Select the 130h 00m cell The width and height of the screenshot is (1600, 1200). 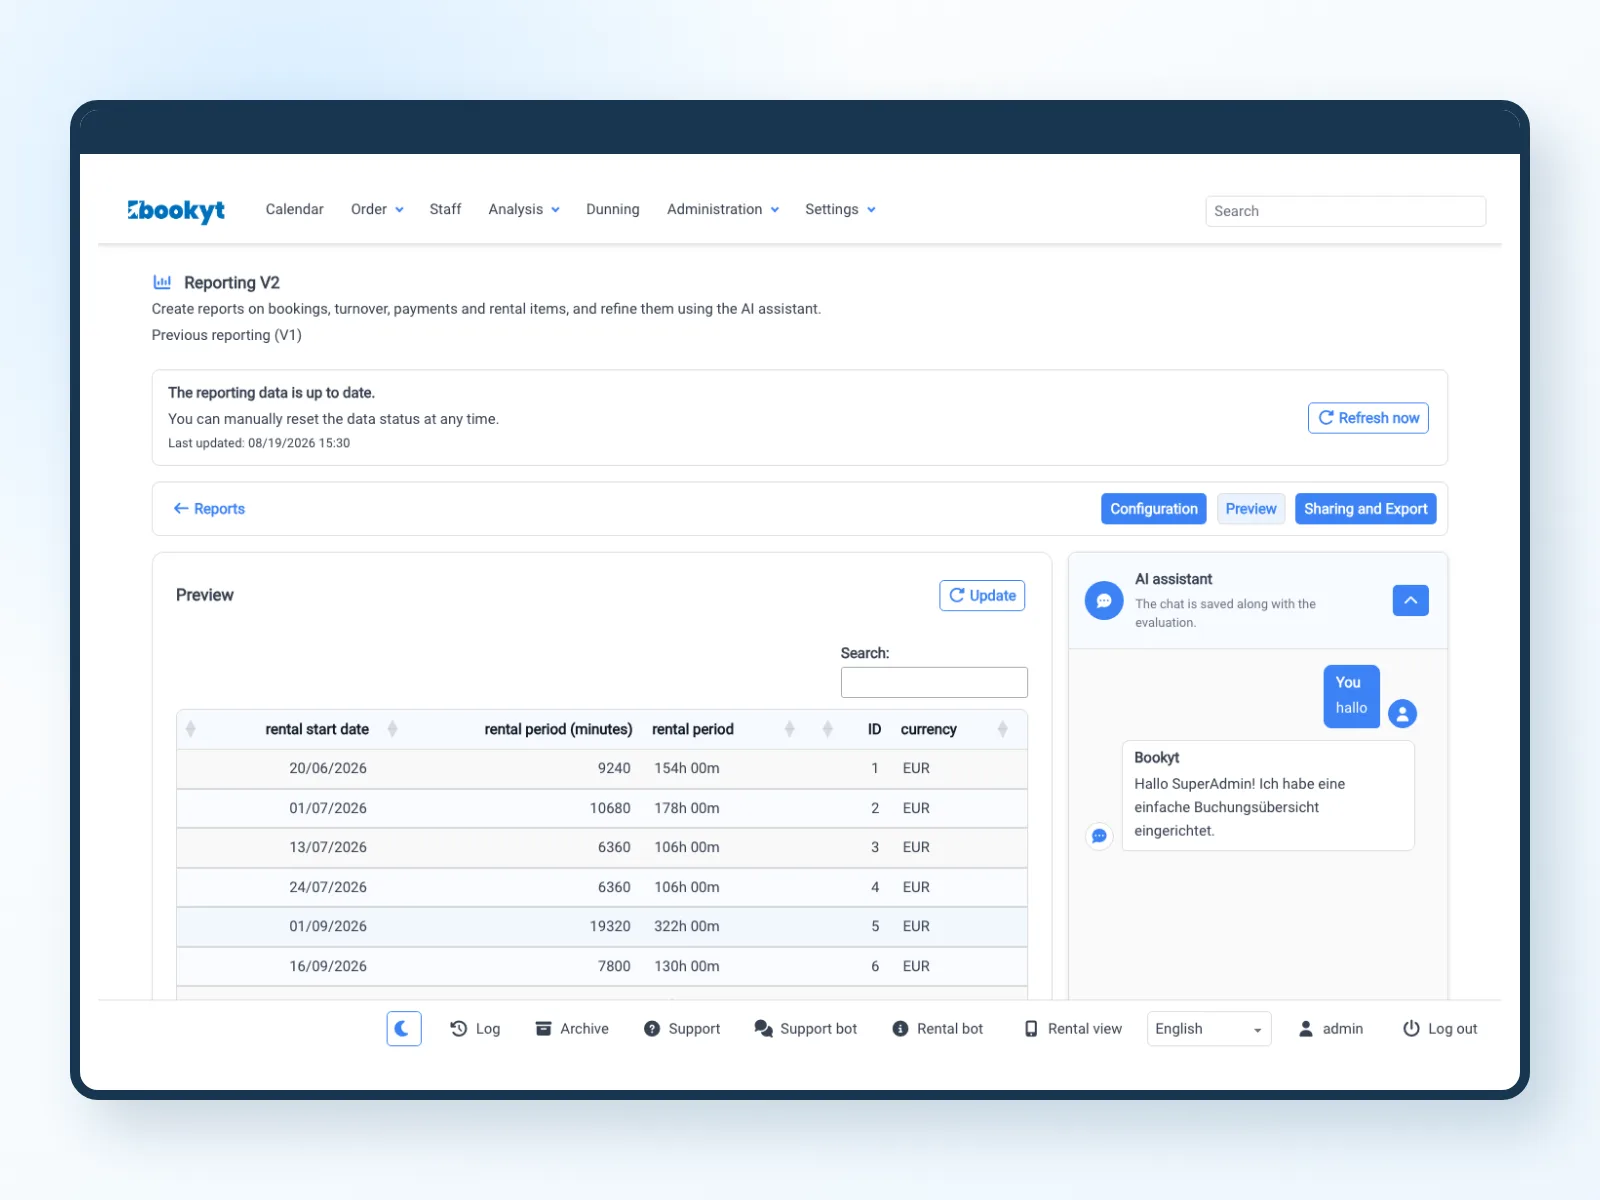pos(687,966)
